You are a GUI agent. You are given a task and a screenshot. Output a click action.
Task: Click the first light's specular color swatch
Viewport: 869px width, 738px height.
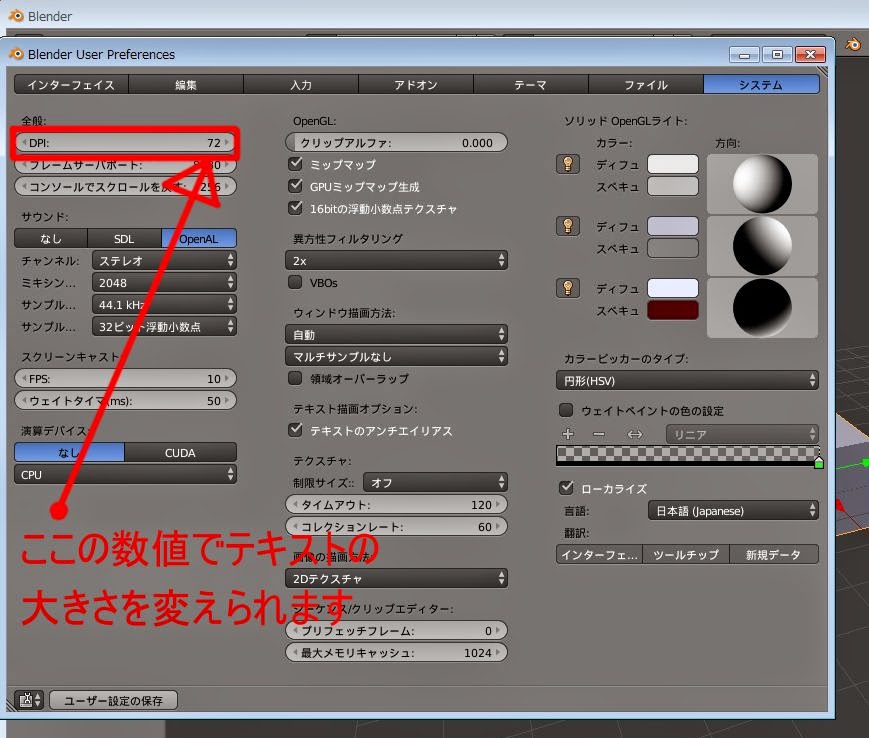tap(673, 186)
